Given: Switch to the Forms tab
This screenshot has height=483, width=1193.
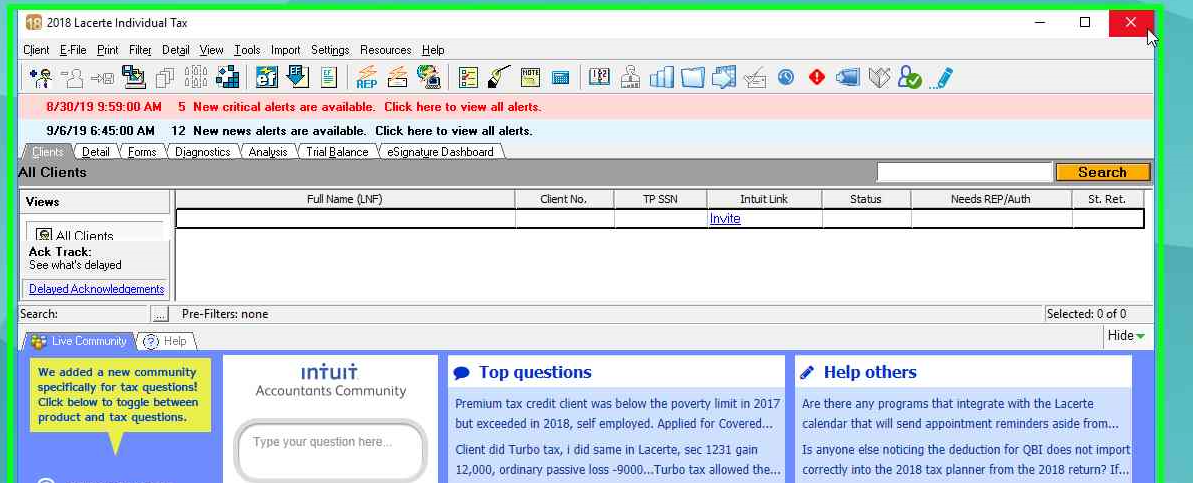Looking at the screenshot, I should point(142,152).
